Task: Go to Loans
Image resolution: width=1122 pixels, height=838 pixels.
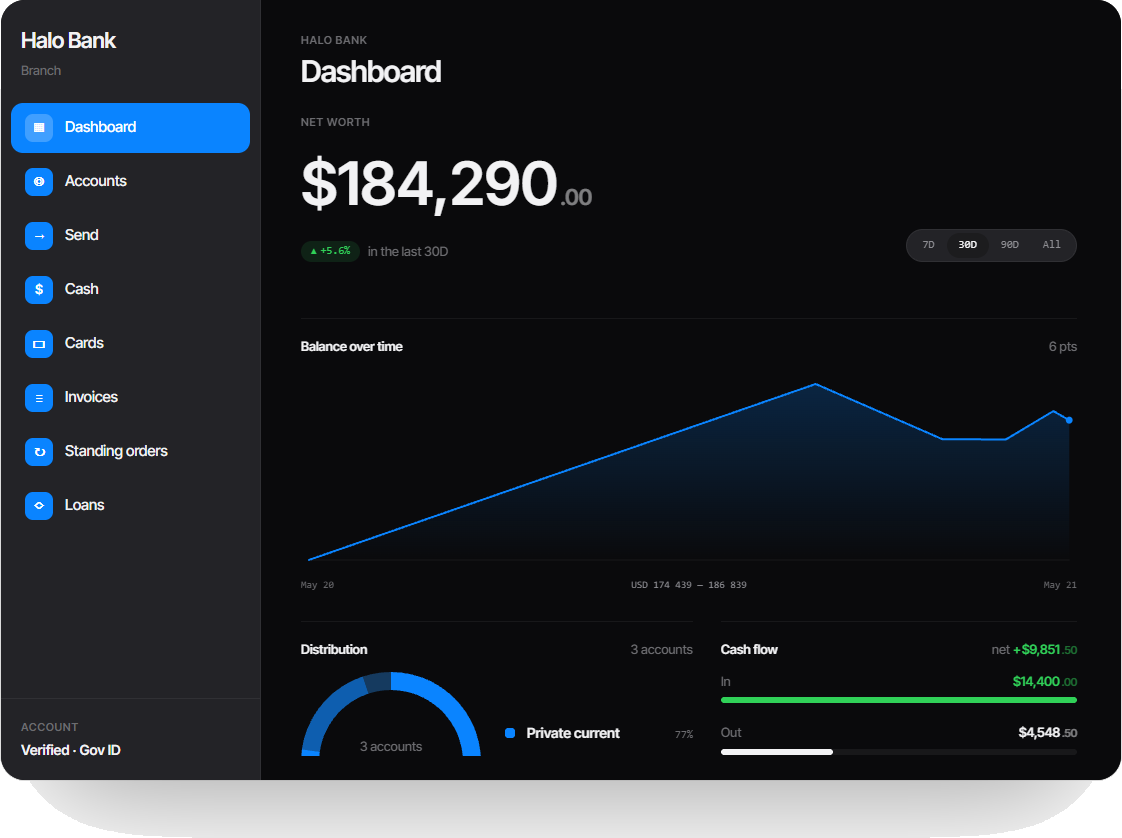Action: [130, 505]
